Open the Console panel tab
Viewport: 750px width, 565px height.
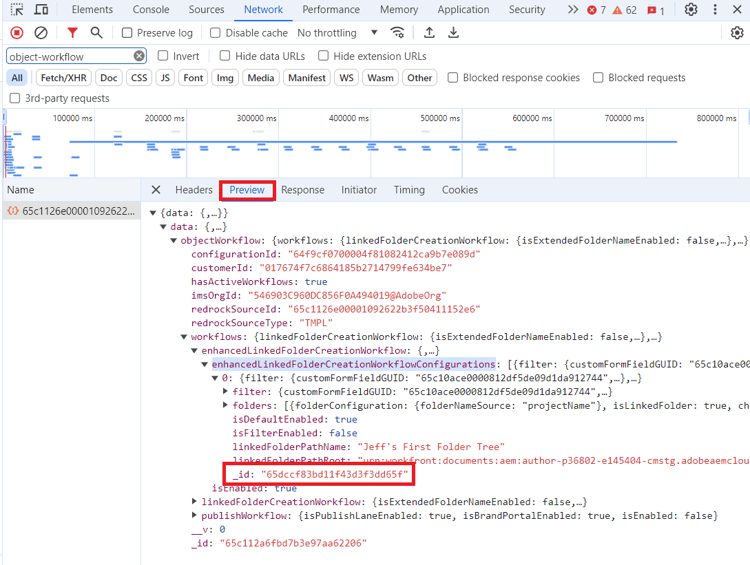(x=151, y=10)
